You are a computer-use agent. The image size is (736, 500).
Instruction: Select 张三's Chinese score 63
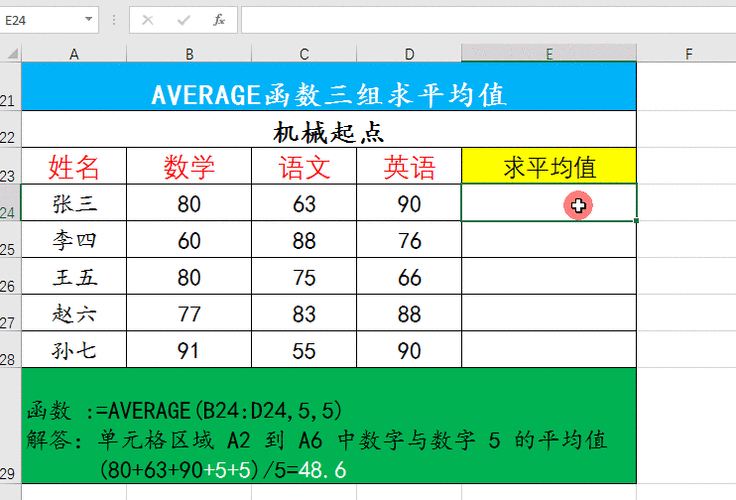tap(304, 202)
